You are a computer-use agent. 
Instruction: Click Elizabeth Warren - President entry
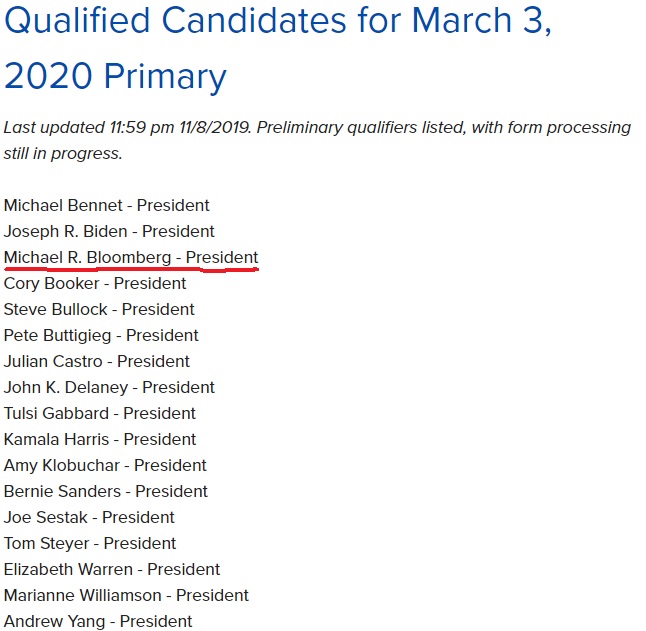(x=112, y=569)
